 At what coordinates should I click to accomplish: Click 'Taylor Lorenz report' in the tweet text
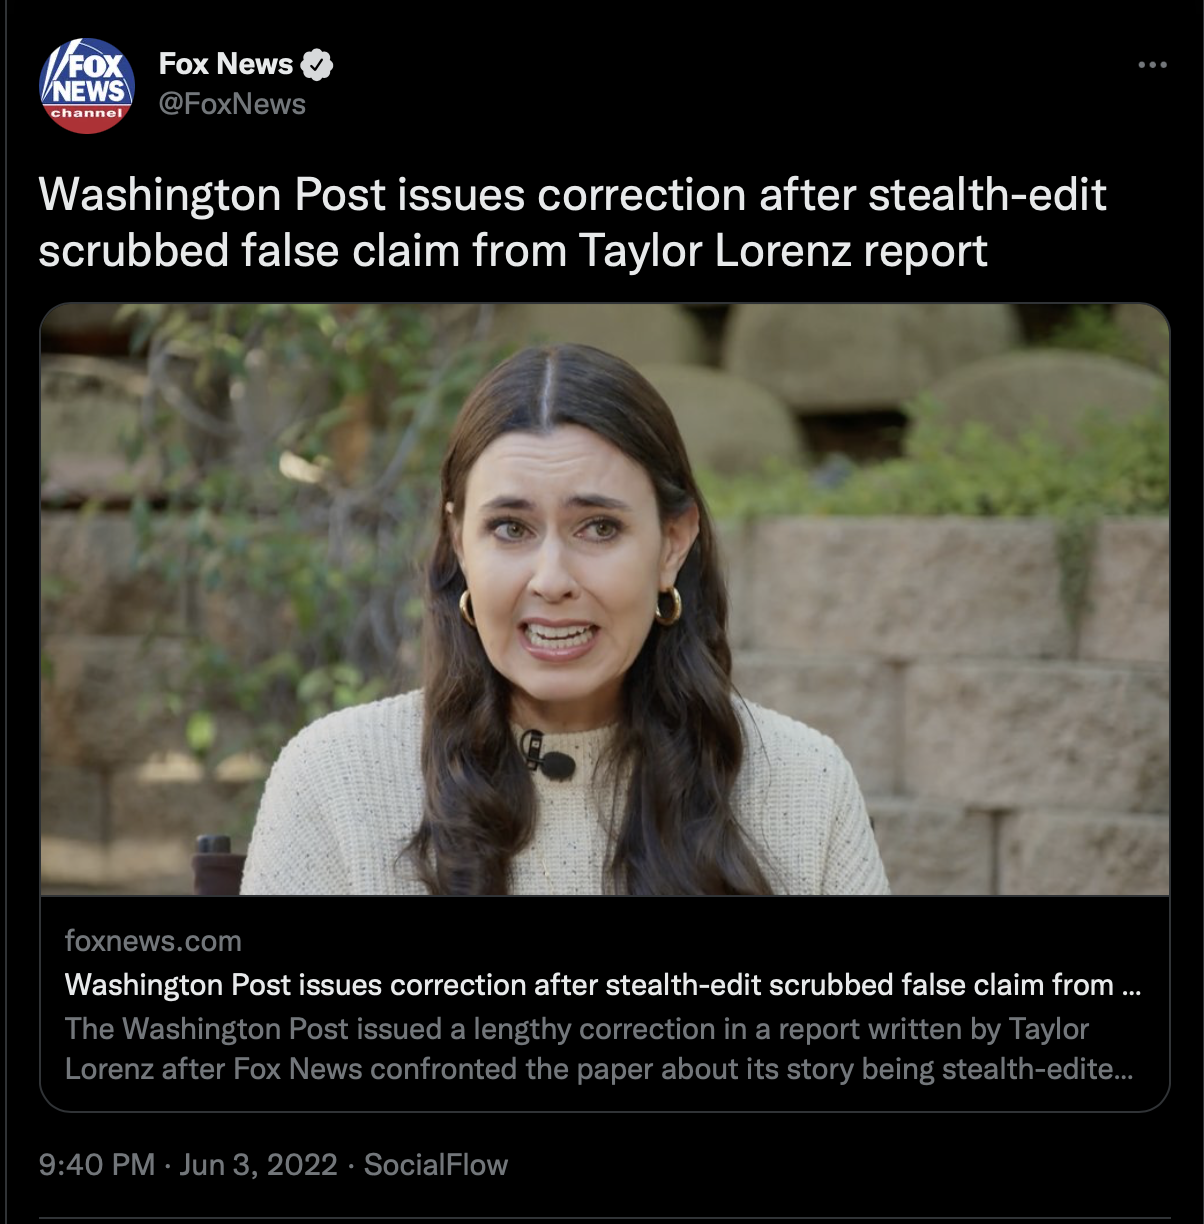(783, 251)
